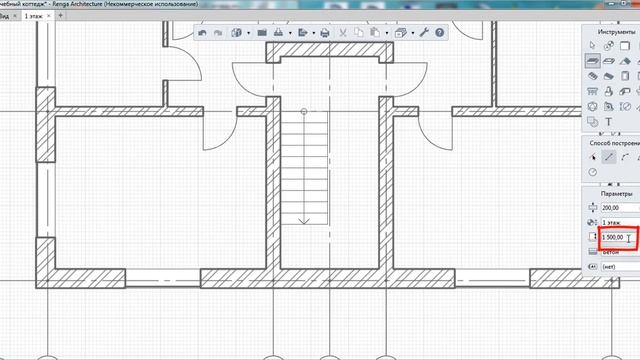Add a new tab with the plus button
The height and width of the screenshot is (360, 640).
click(x=60, y=16)
